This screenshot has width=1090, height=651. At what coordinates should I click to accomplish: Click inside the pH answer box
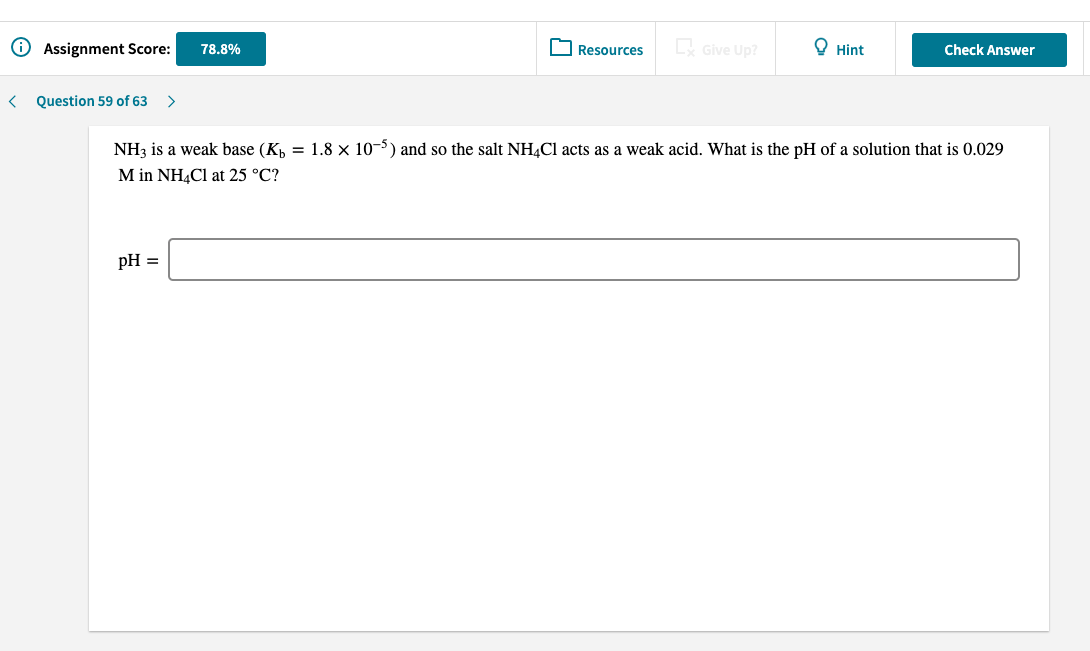[594, 259]
